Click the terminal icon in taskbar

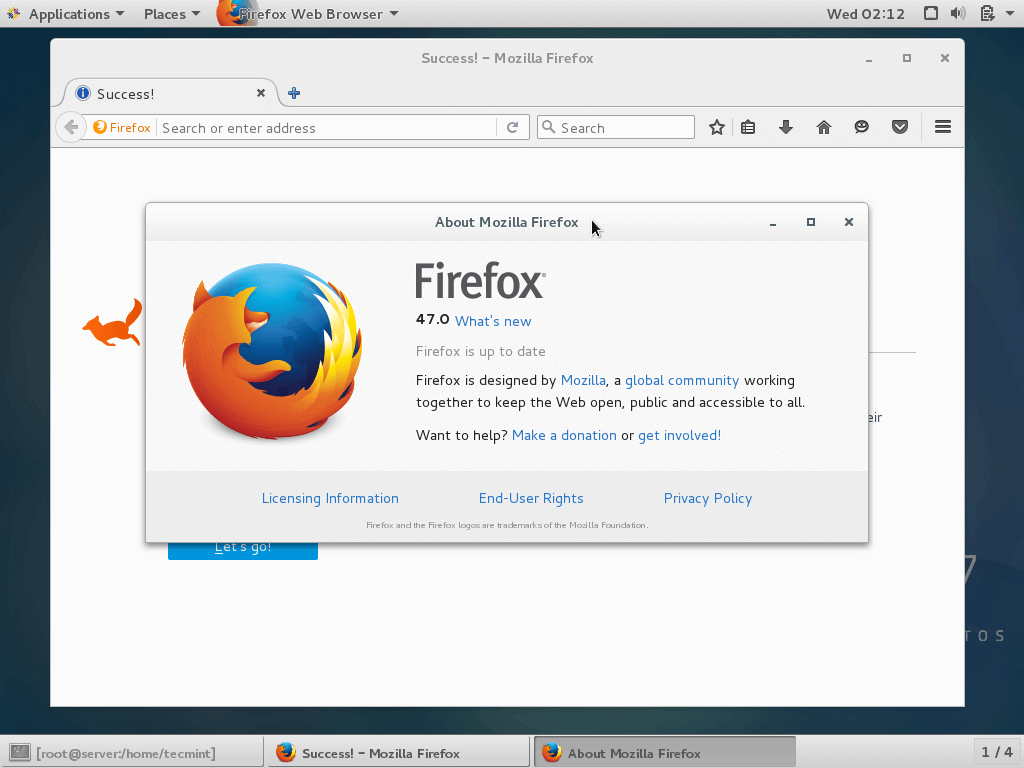point(20,752)
